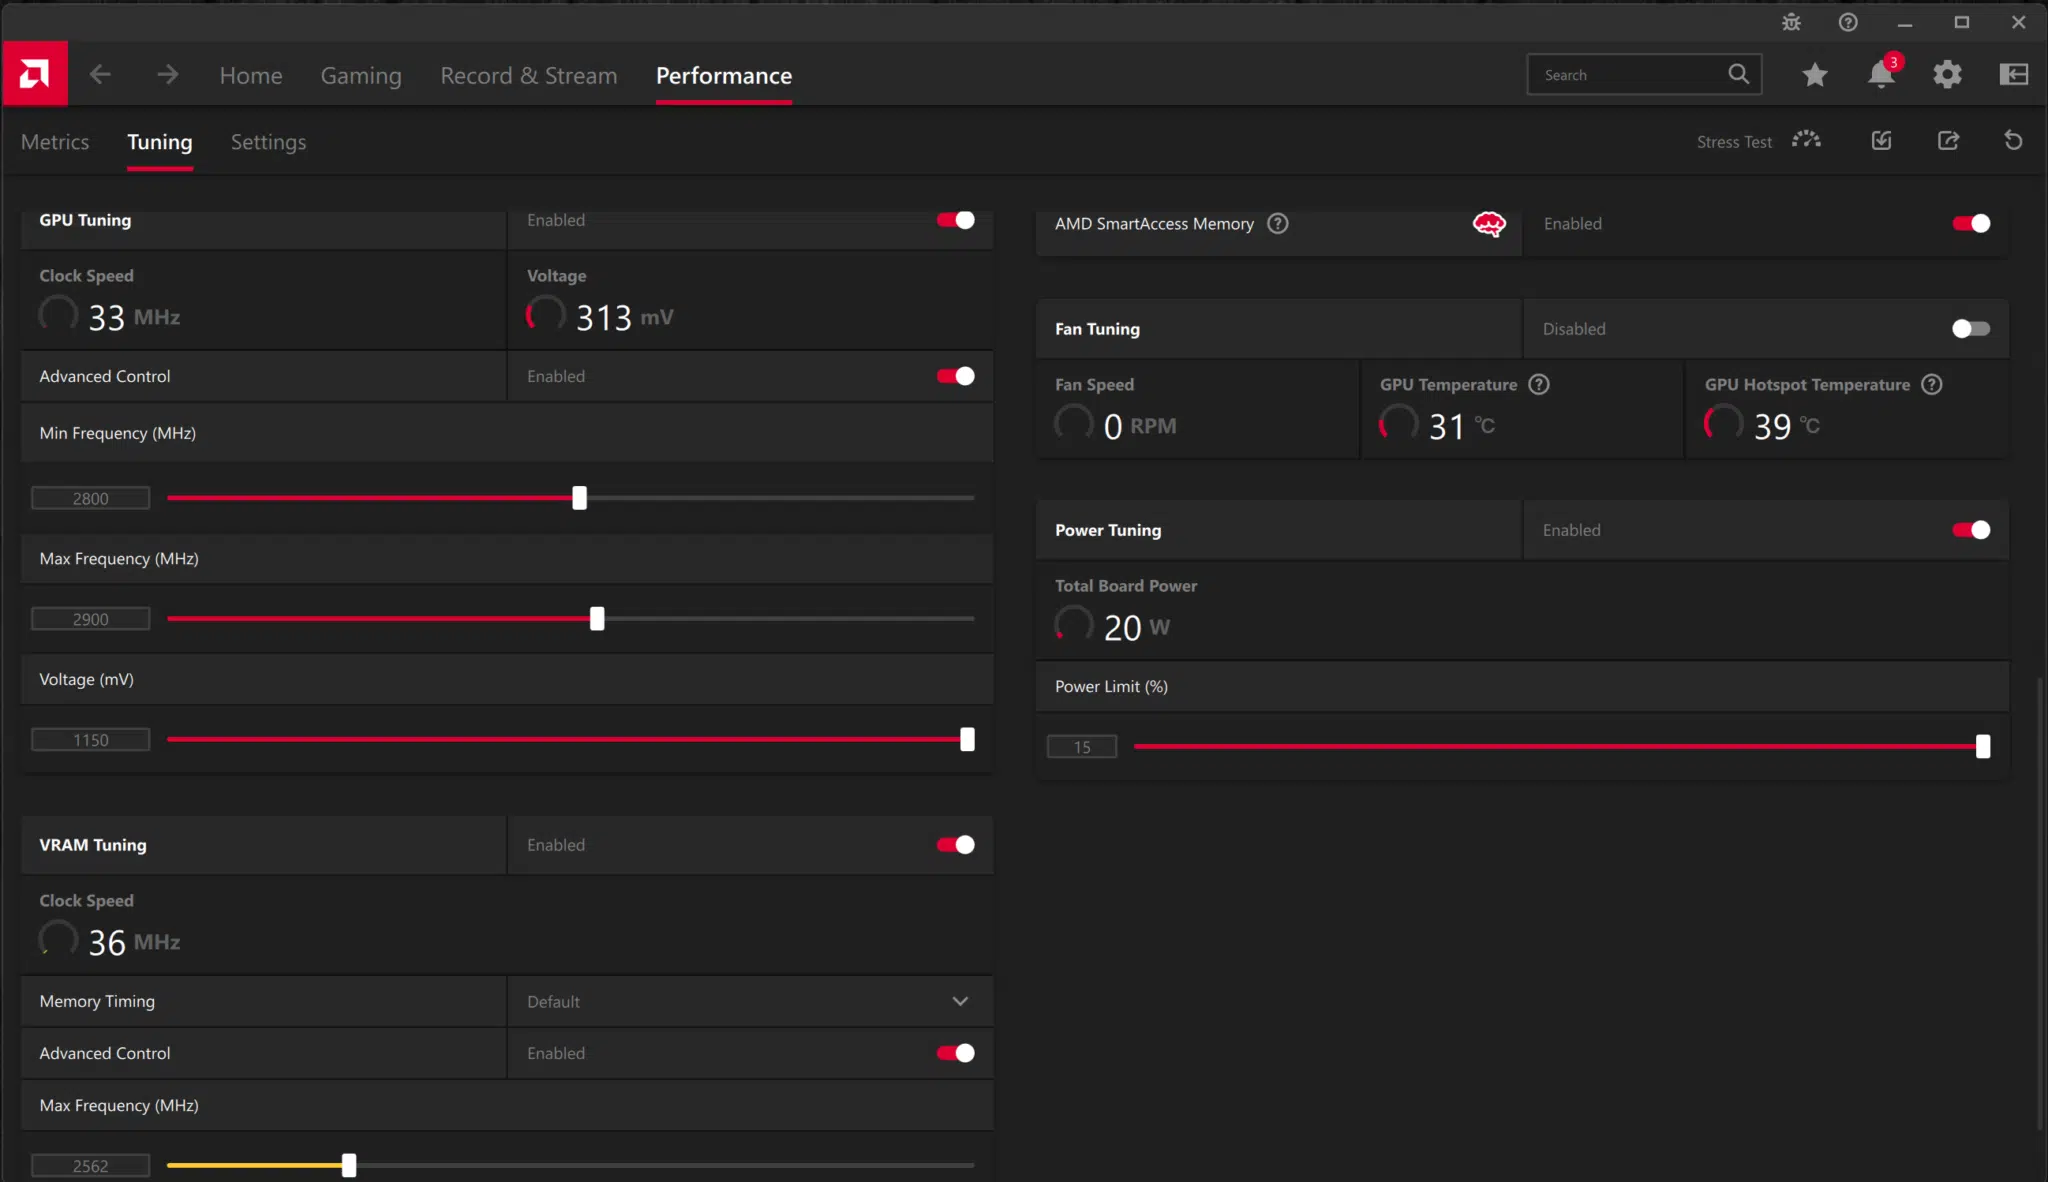2048x1182 pixels.
Task: Turn off GPU Advanced Control toggle
Action: coord(956,376)
